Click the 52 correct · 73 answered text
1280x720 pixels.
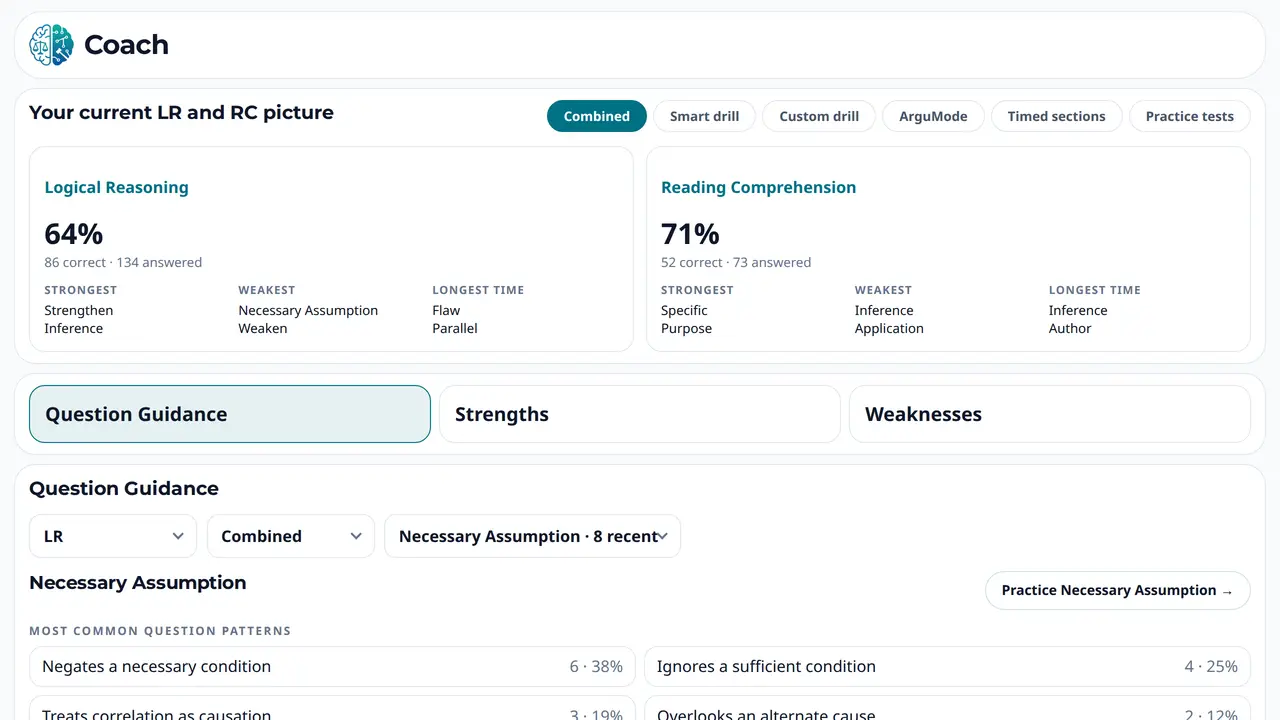[736, 262]
